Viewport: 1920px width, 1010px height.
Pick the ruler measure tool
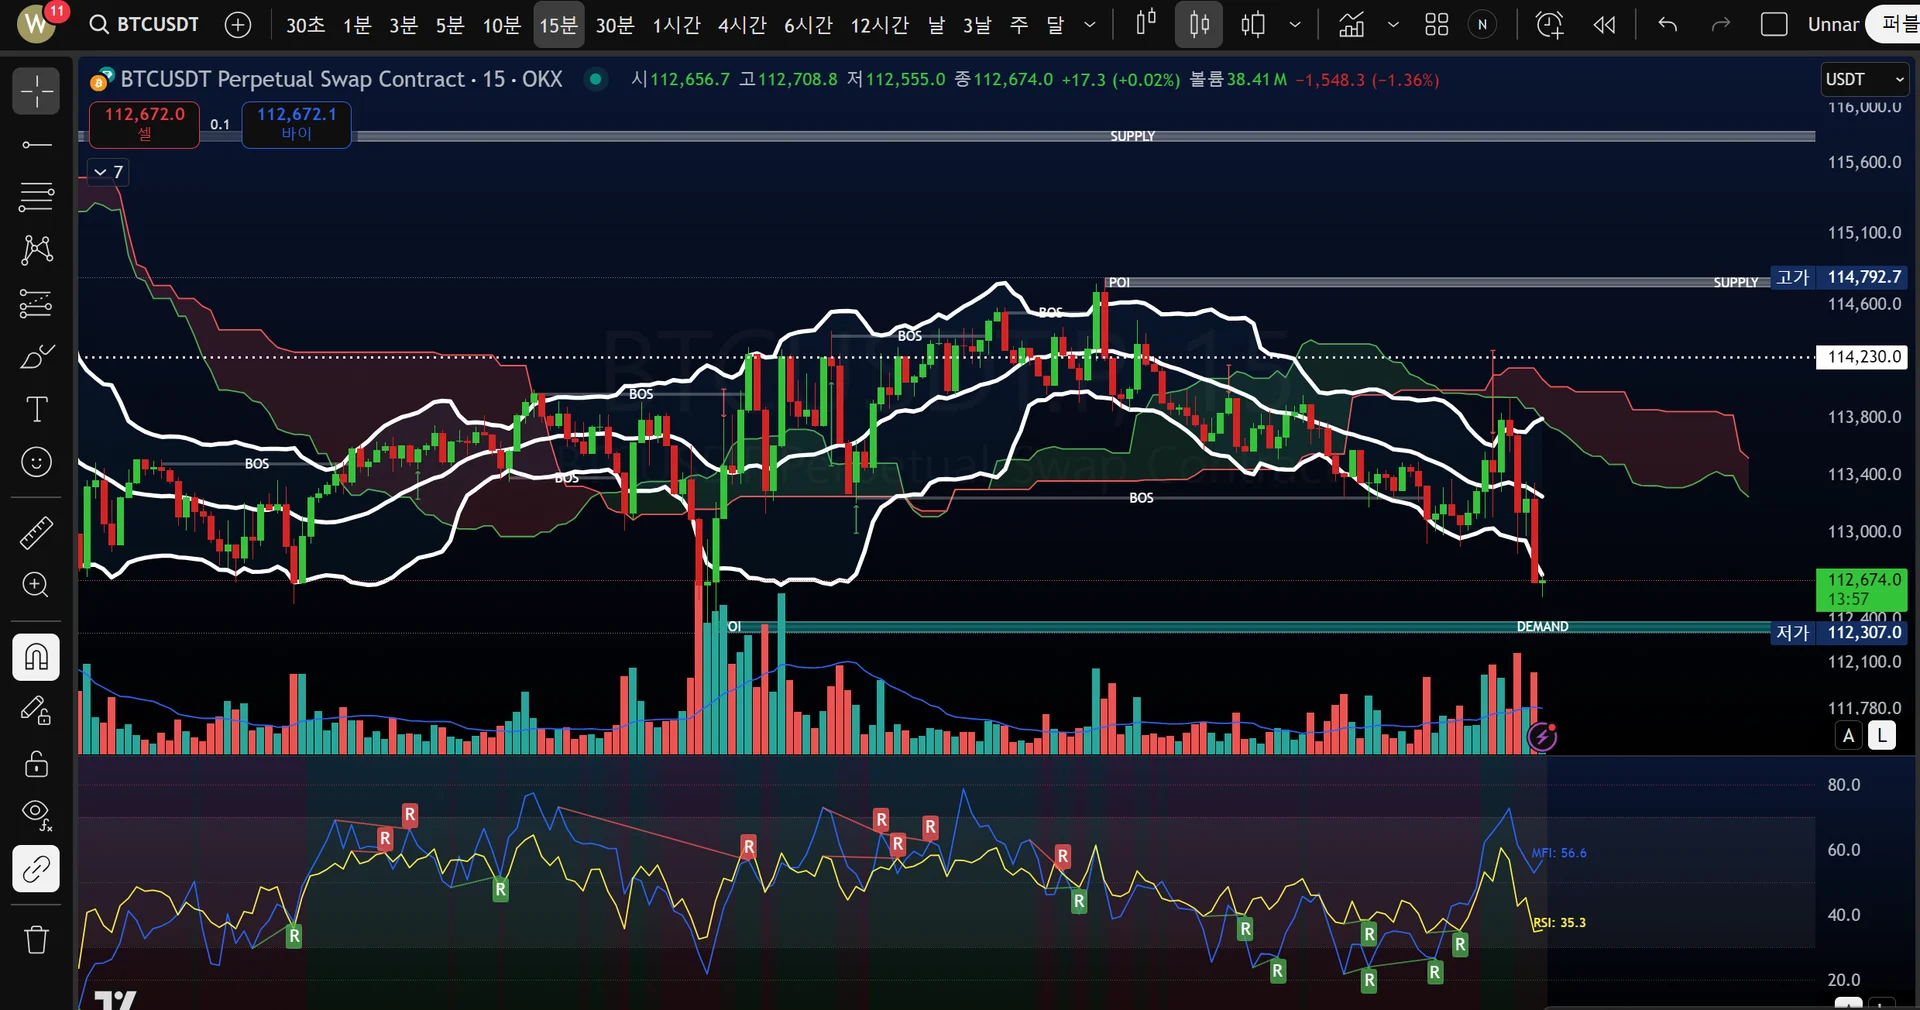pos(36,533)
